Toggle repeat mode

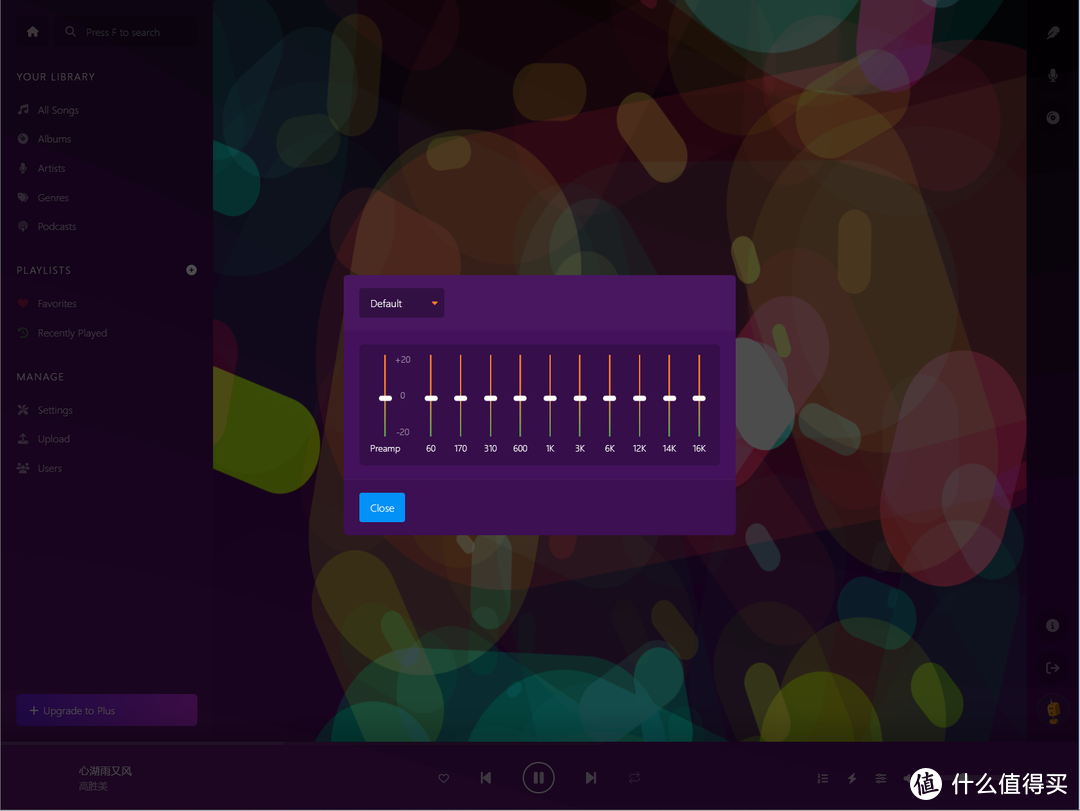(x=634, y=778)
